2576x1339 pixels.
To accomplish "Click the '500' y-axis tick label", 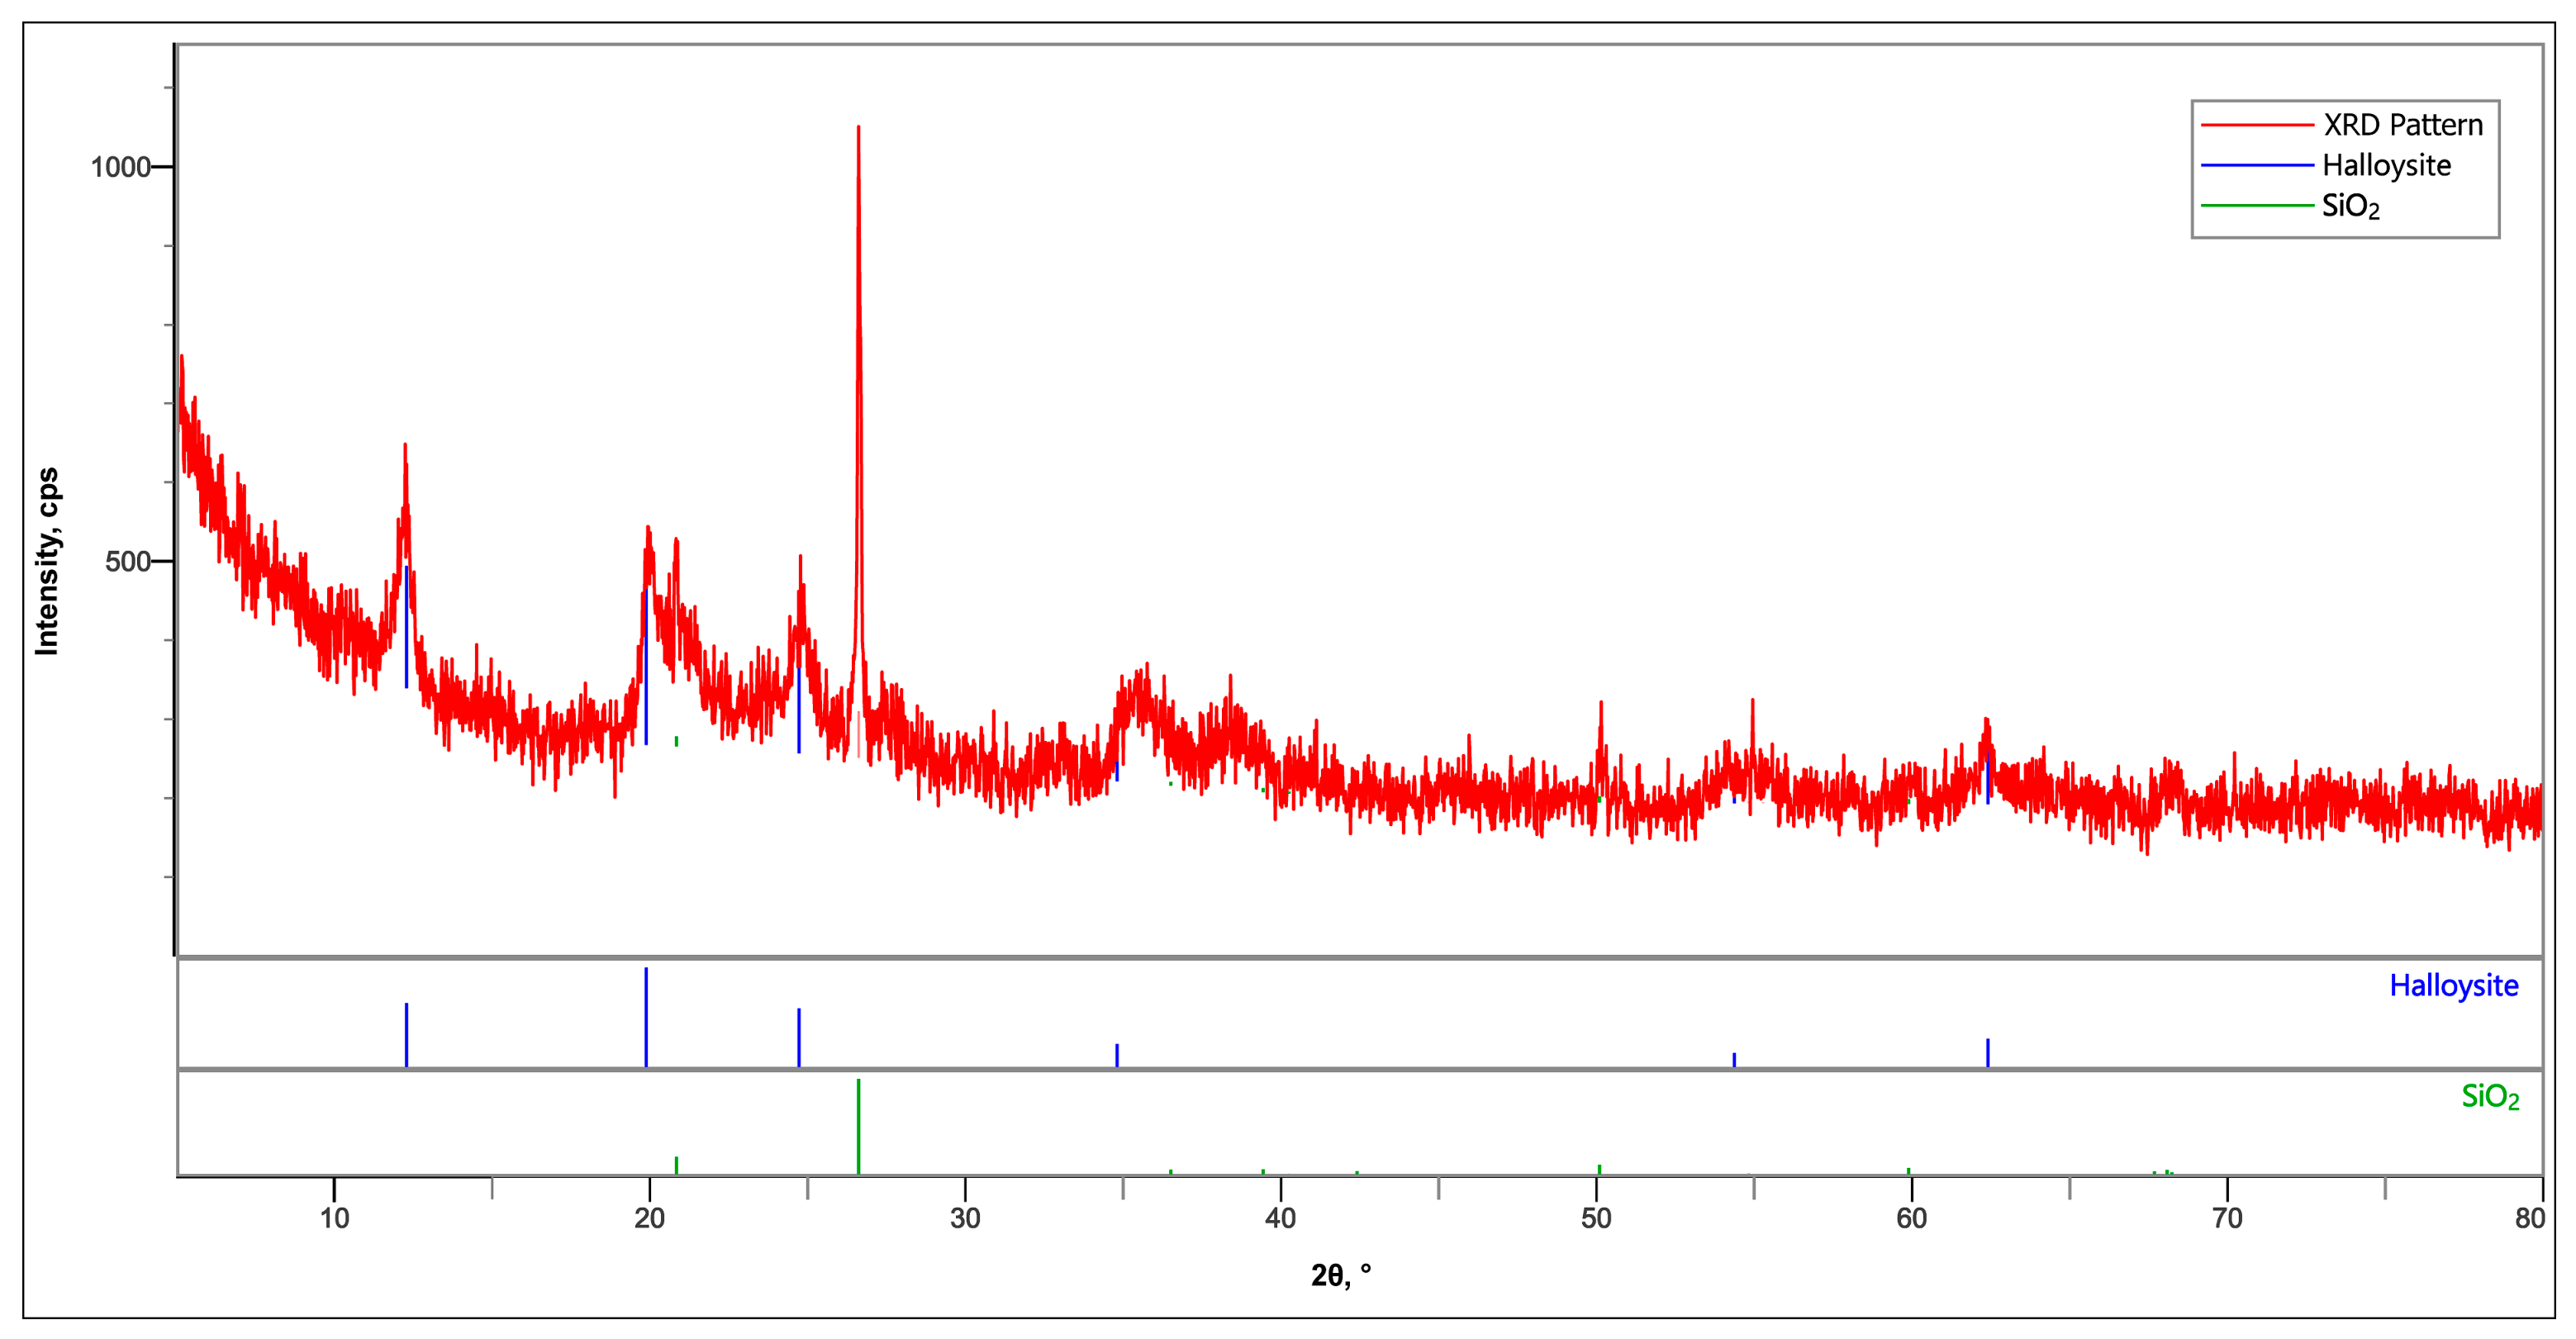I will (128, 561).
